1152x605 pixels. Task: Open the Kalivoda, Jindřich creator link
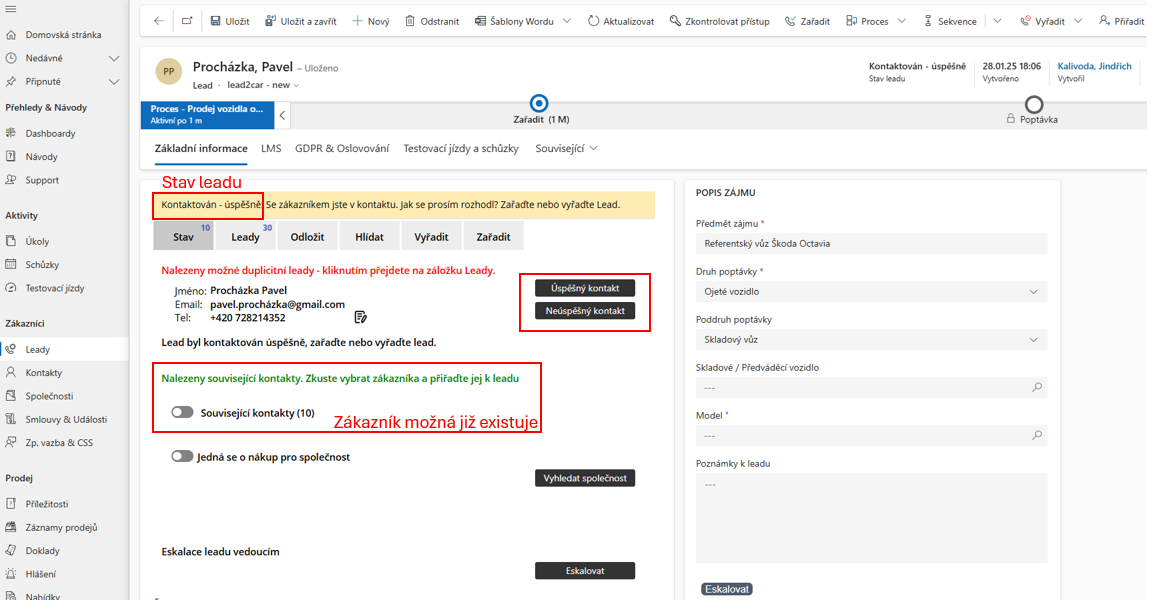1094,66
